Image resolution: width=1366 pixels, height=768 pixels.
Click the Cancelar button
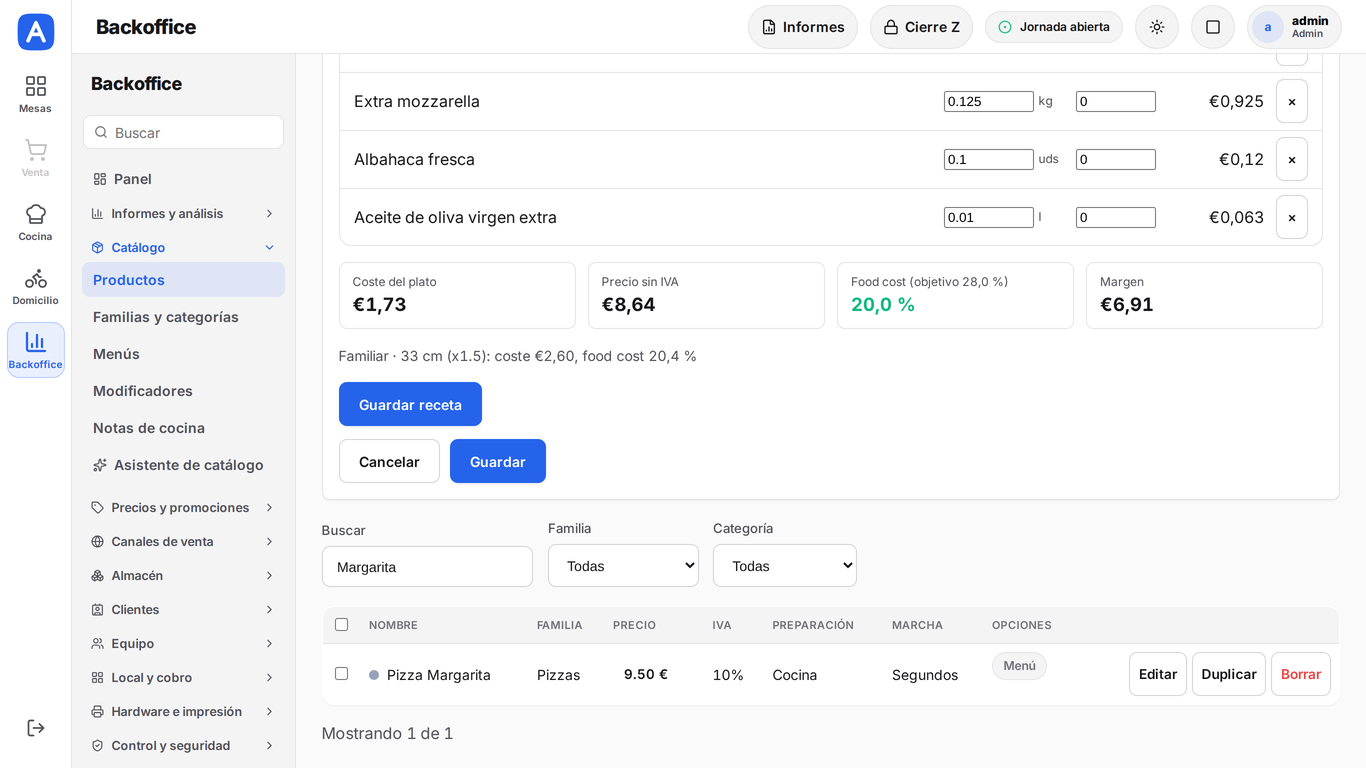click(389, 461)
